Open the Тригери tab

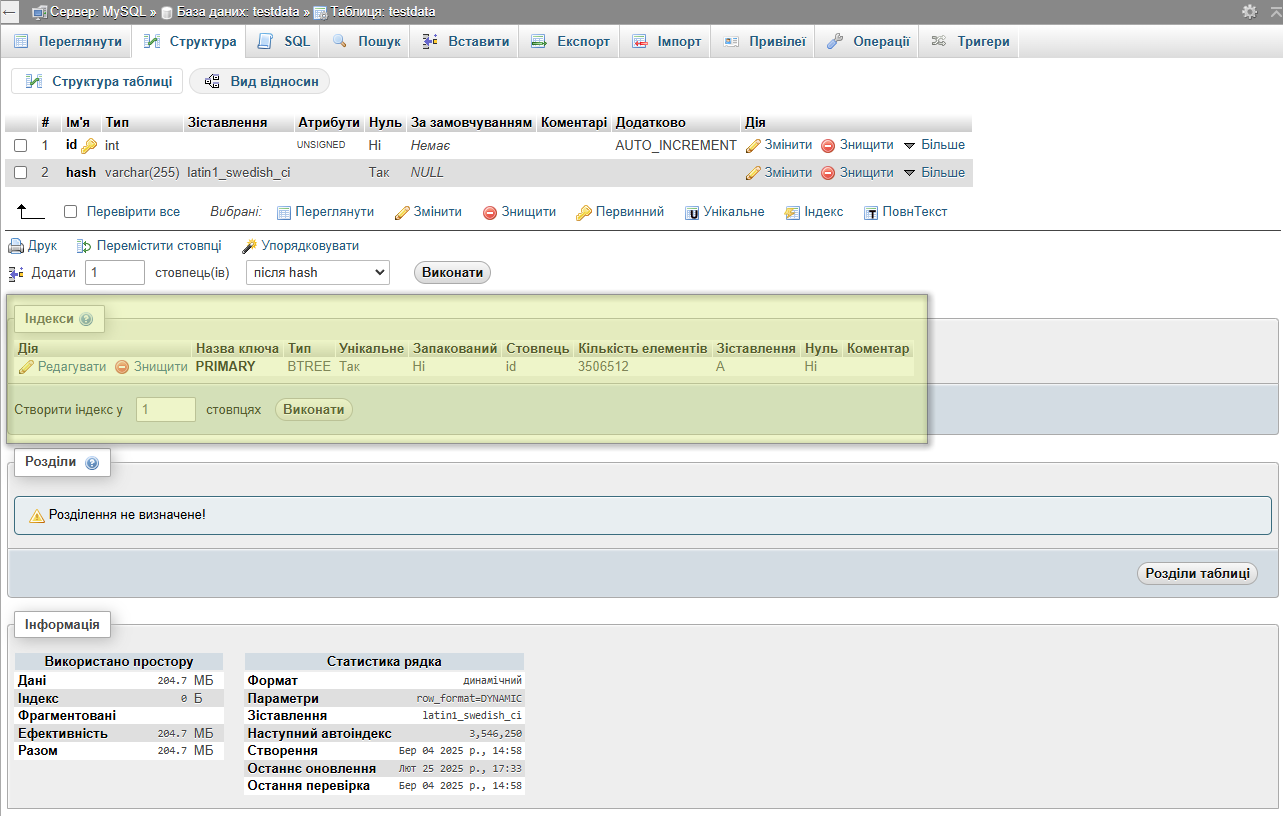pyautogui.click(x=970, y=42)
